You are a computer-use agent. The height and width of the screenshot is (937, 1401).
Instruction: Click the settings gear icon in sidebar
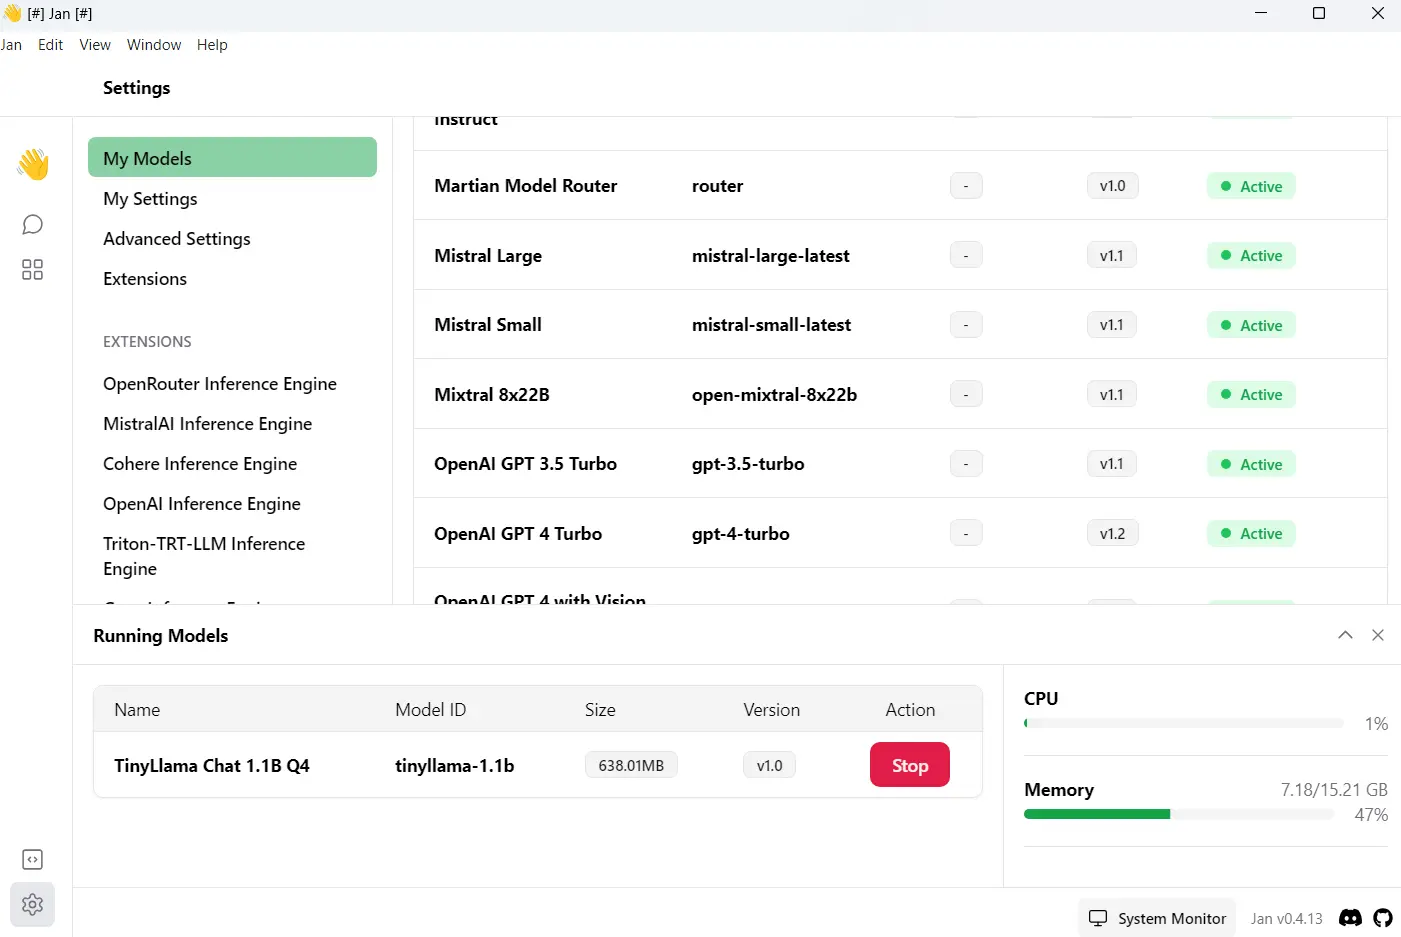click(32, 904)
